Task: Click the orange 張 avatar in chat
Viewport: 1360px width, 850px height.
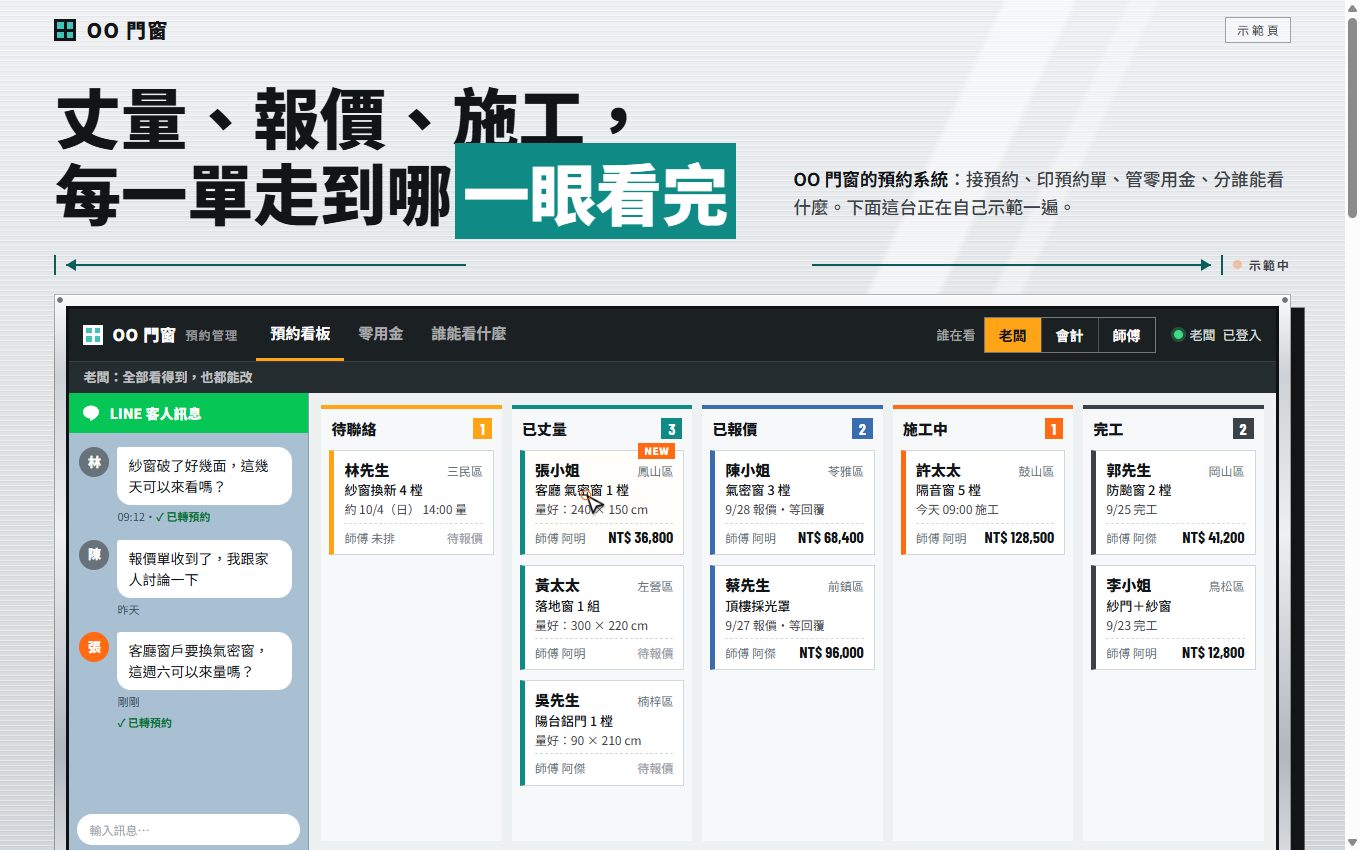Action: [94, 647]
